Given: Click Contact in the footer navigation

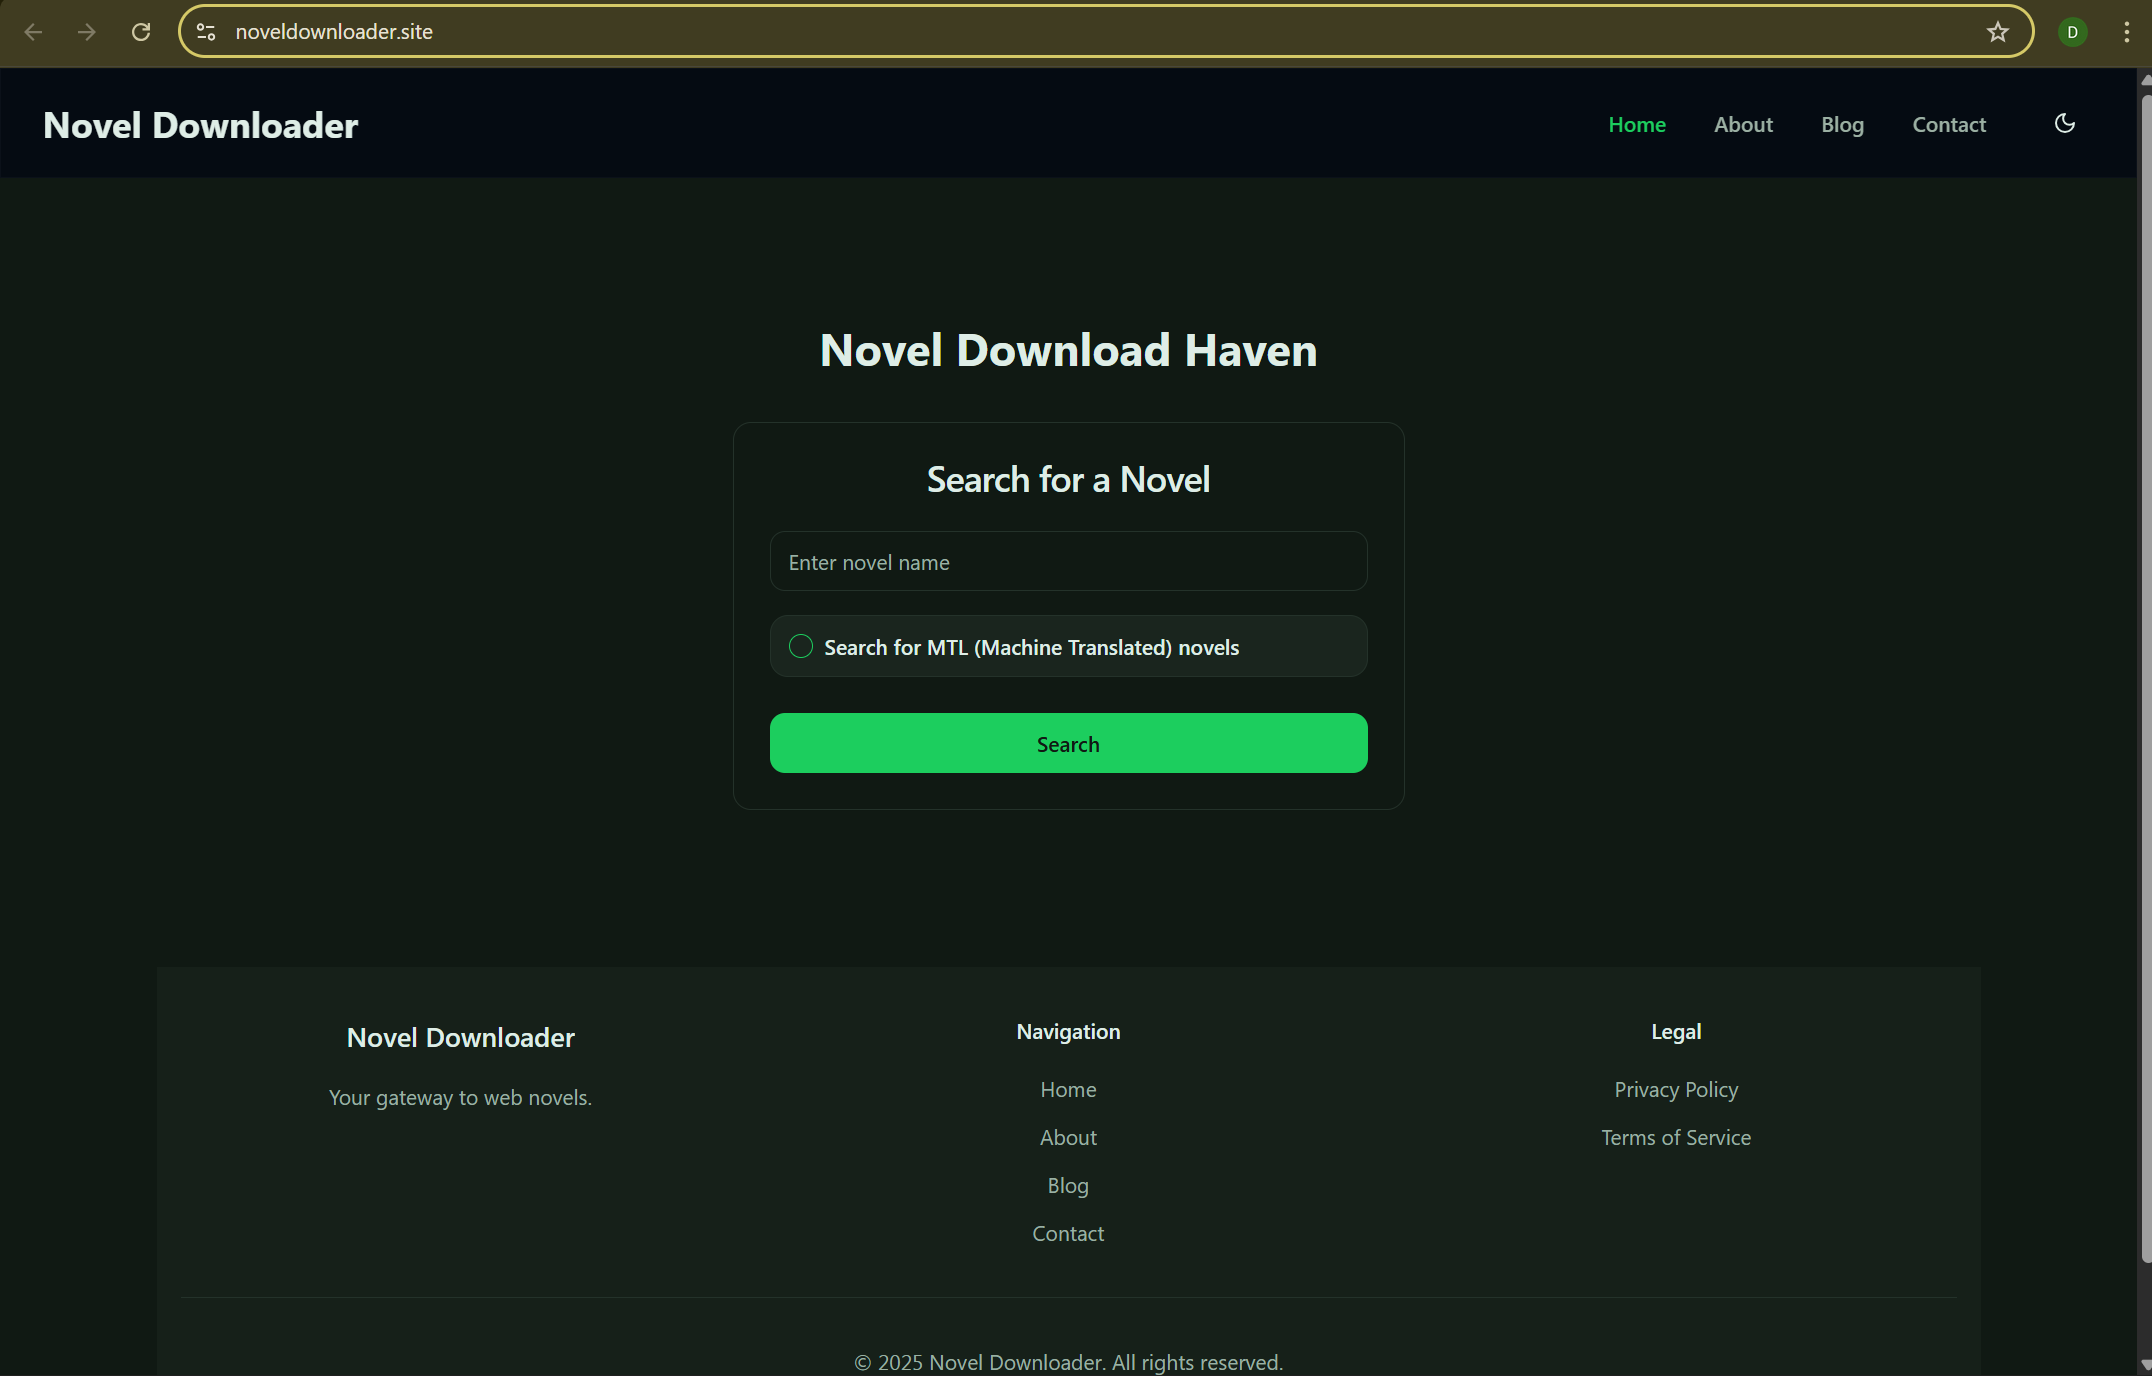Looking at the screenshot, I should (x=1067, y=1233).
